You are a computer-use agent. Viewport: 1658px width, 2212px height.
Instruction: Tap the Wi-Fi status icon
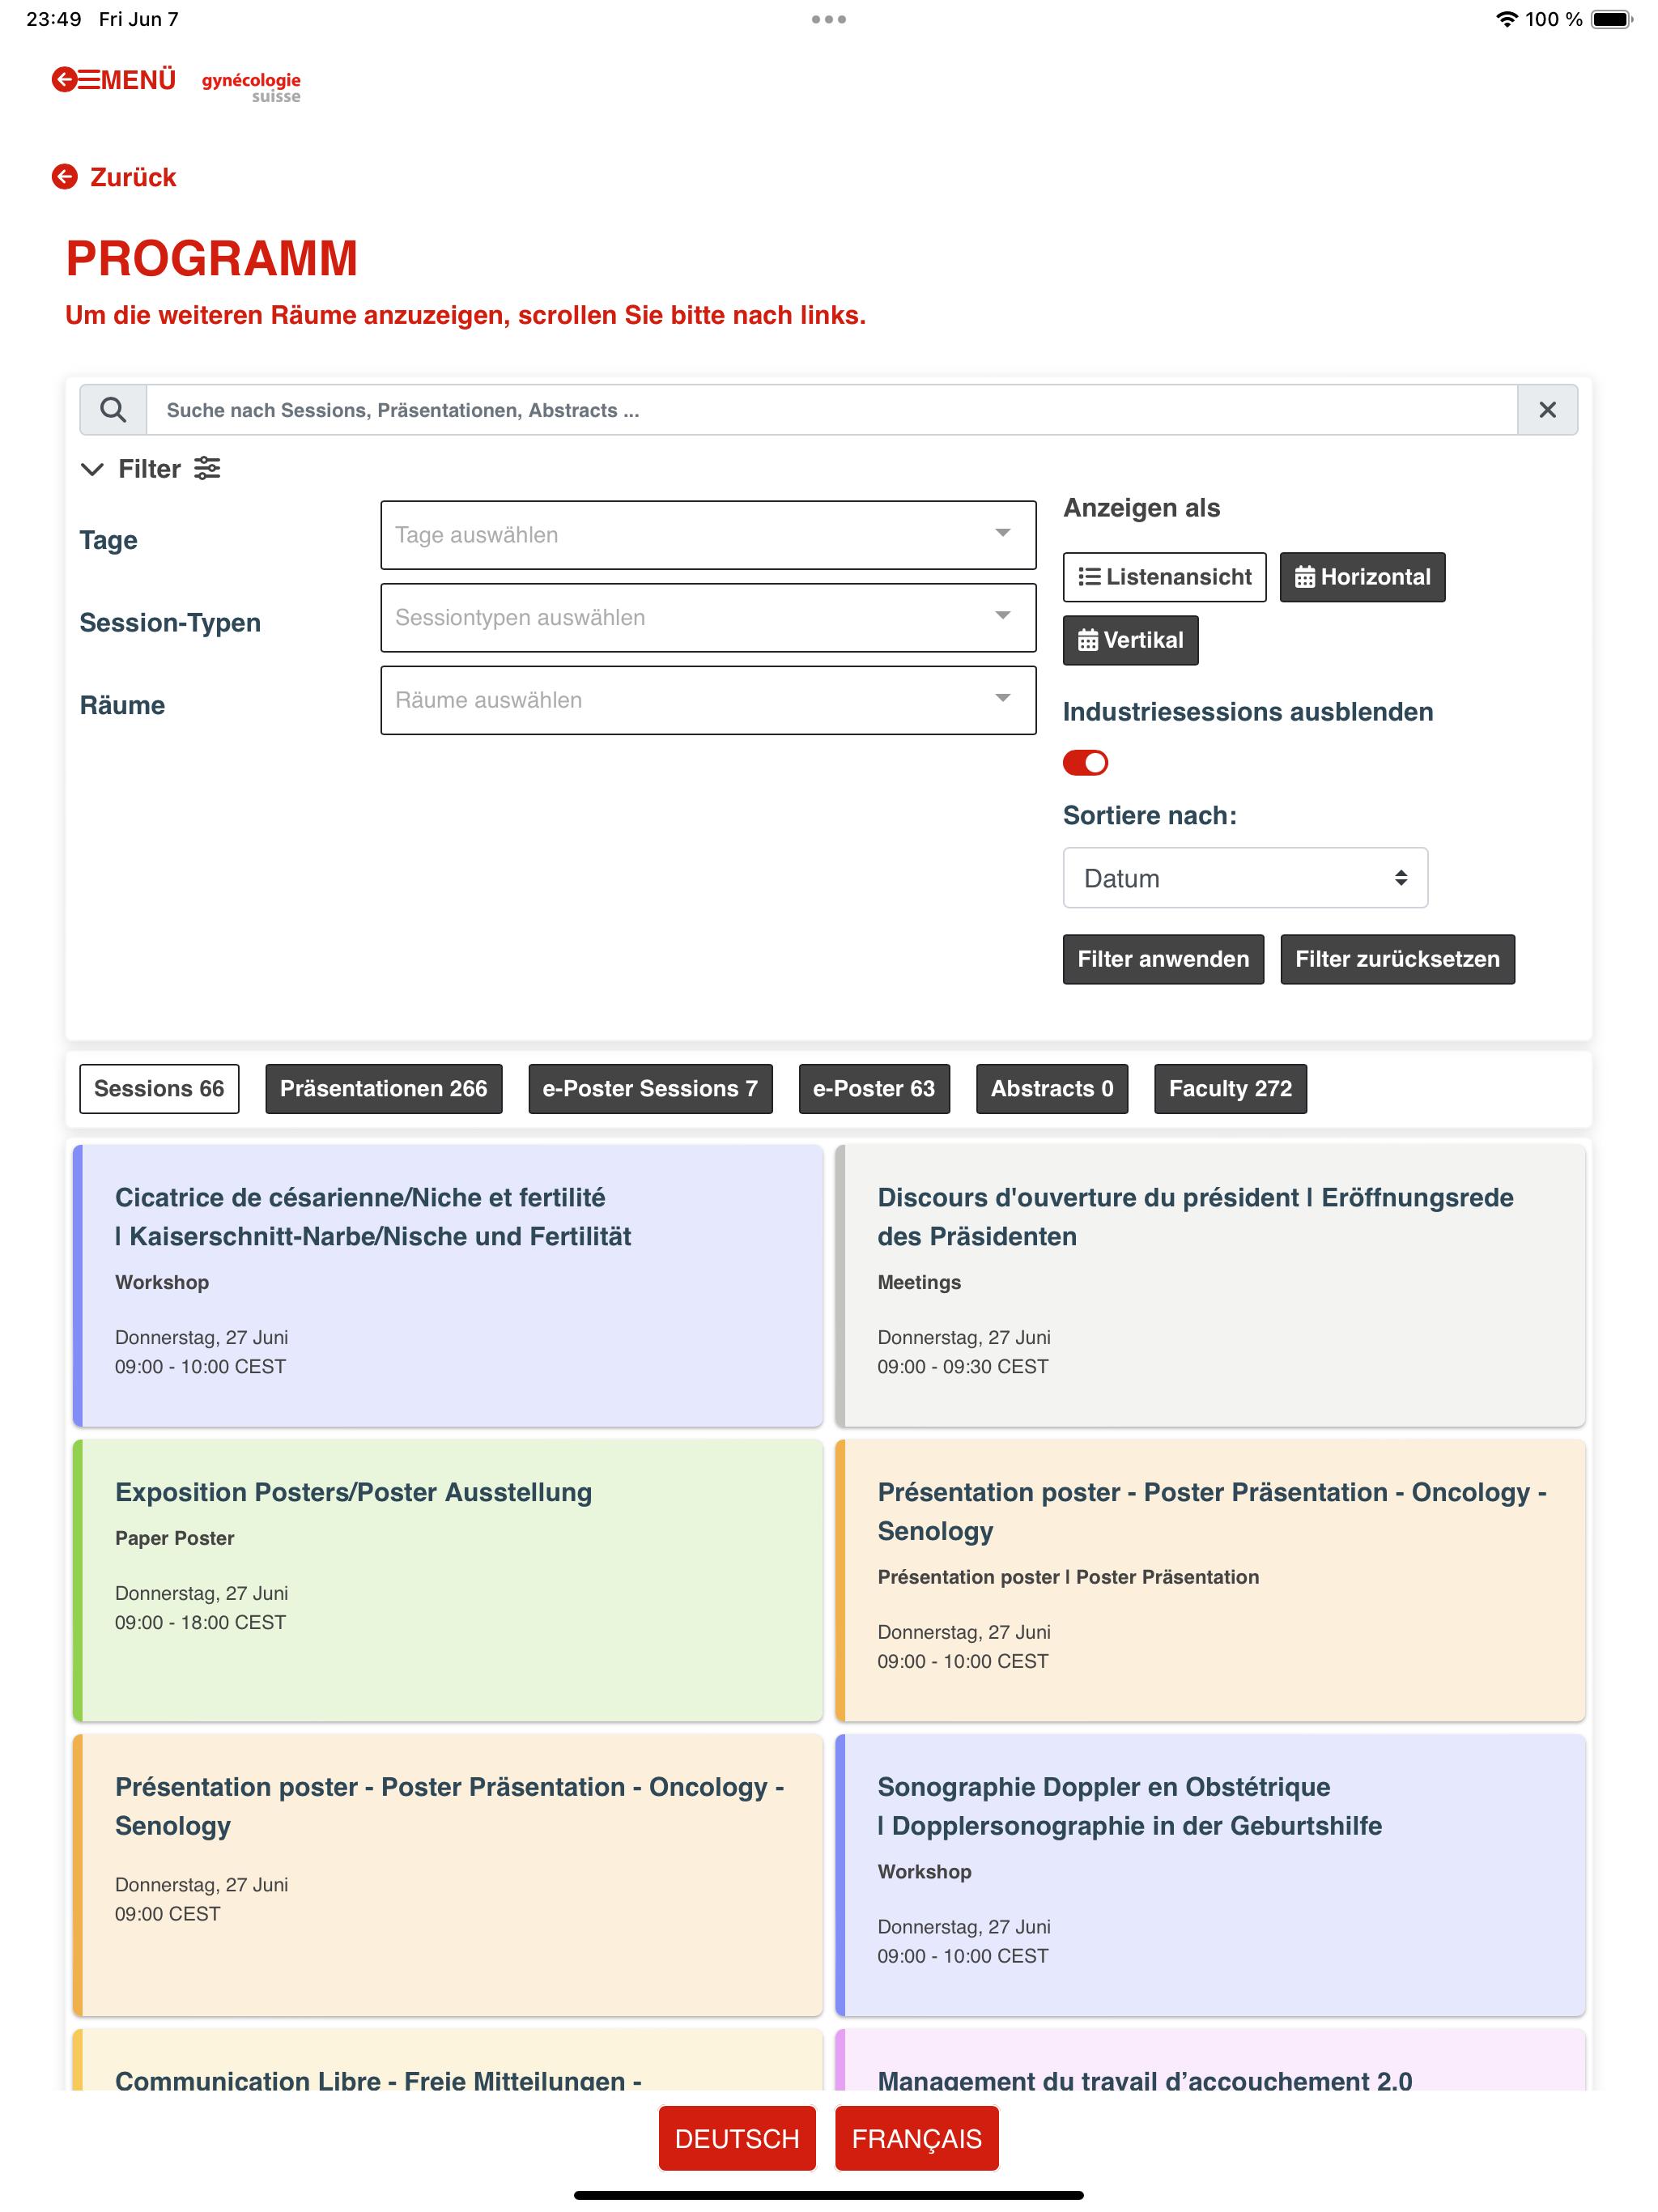[x=1506, y=19]
